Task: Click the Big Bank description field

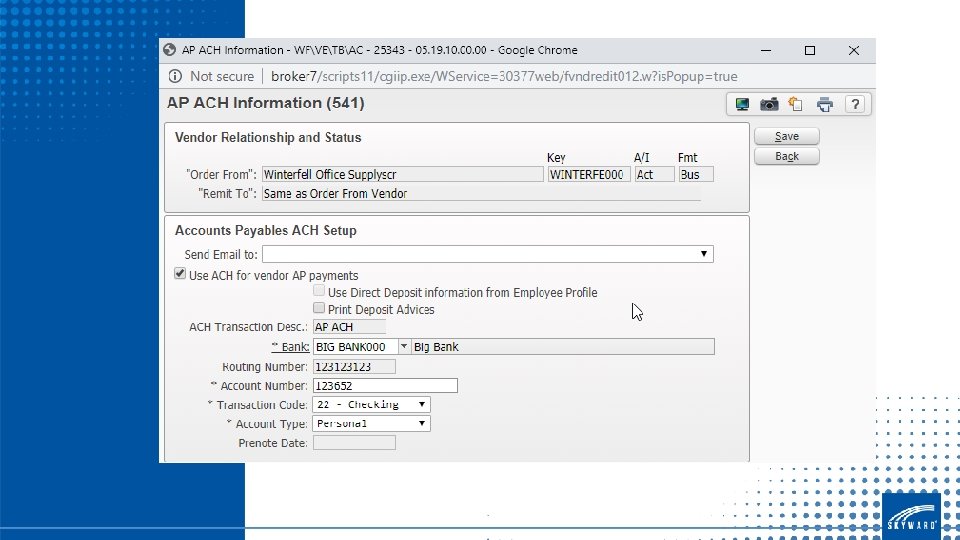Action: pos(563,347)
